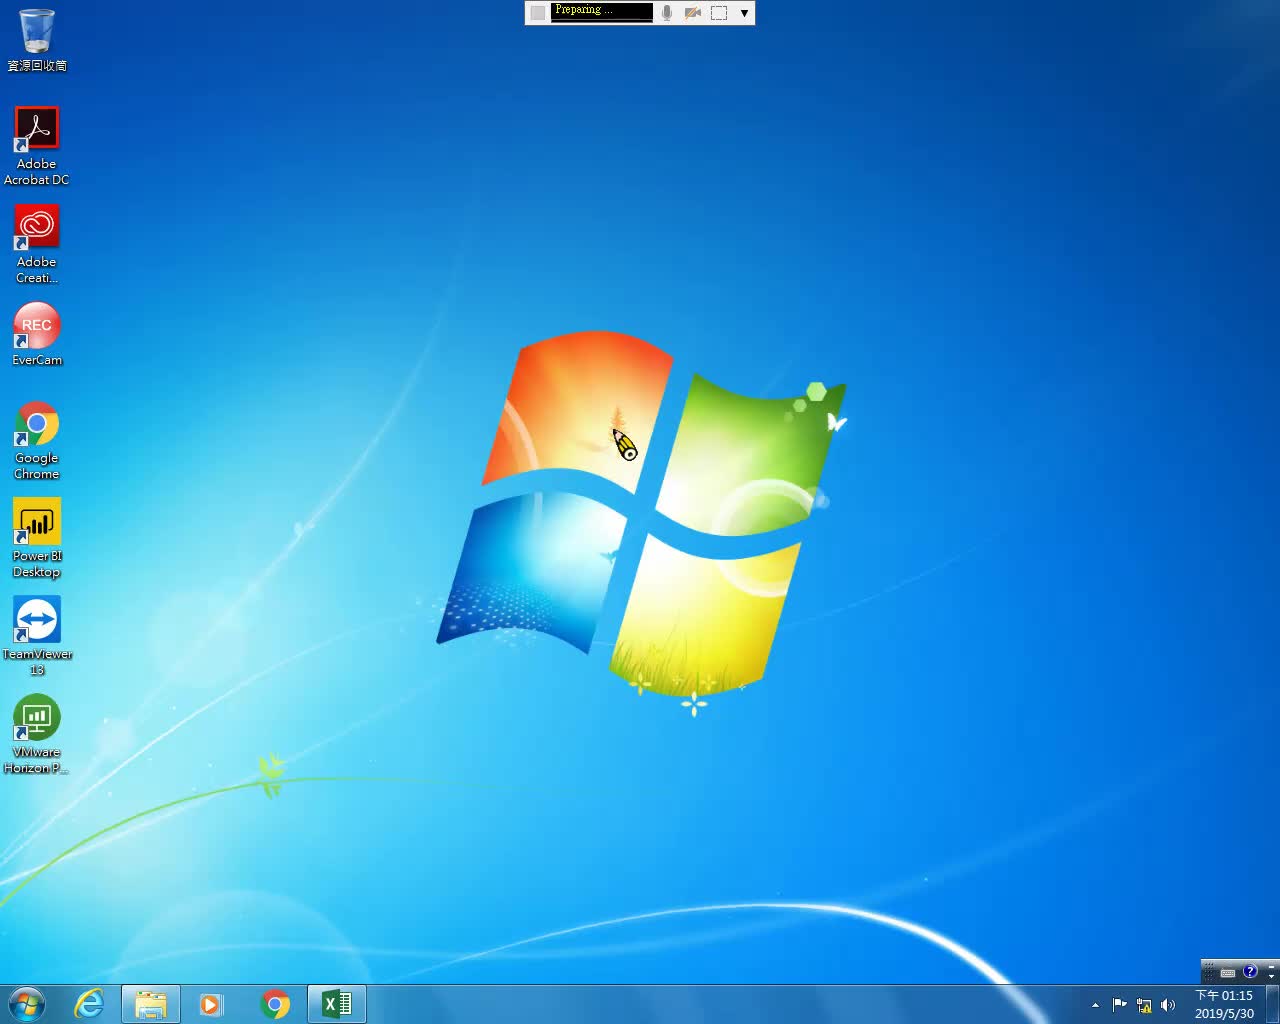Launch Chrome from the taskbar
The image size is (1280, 1024).
point(275,1004)
